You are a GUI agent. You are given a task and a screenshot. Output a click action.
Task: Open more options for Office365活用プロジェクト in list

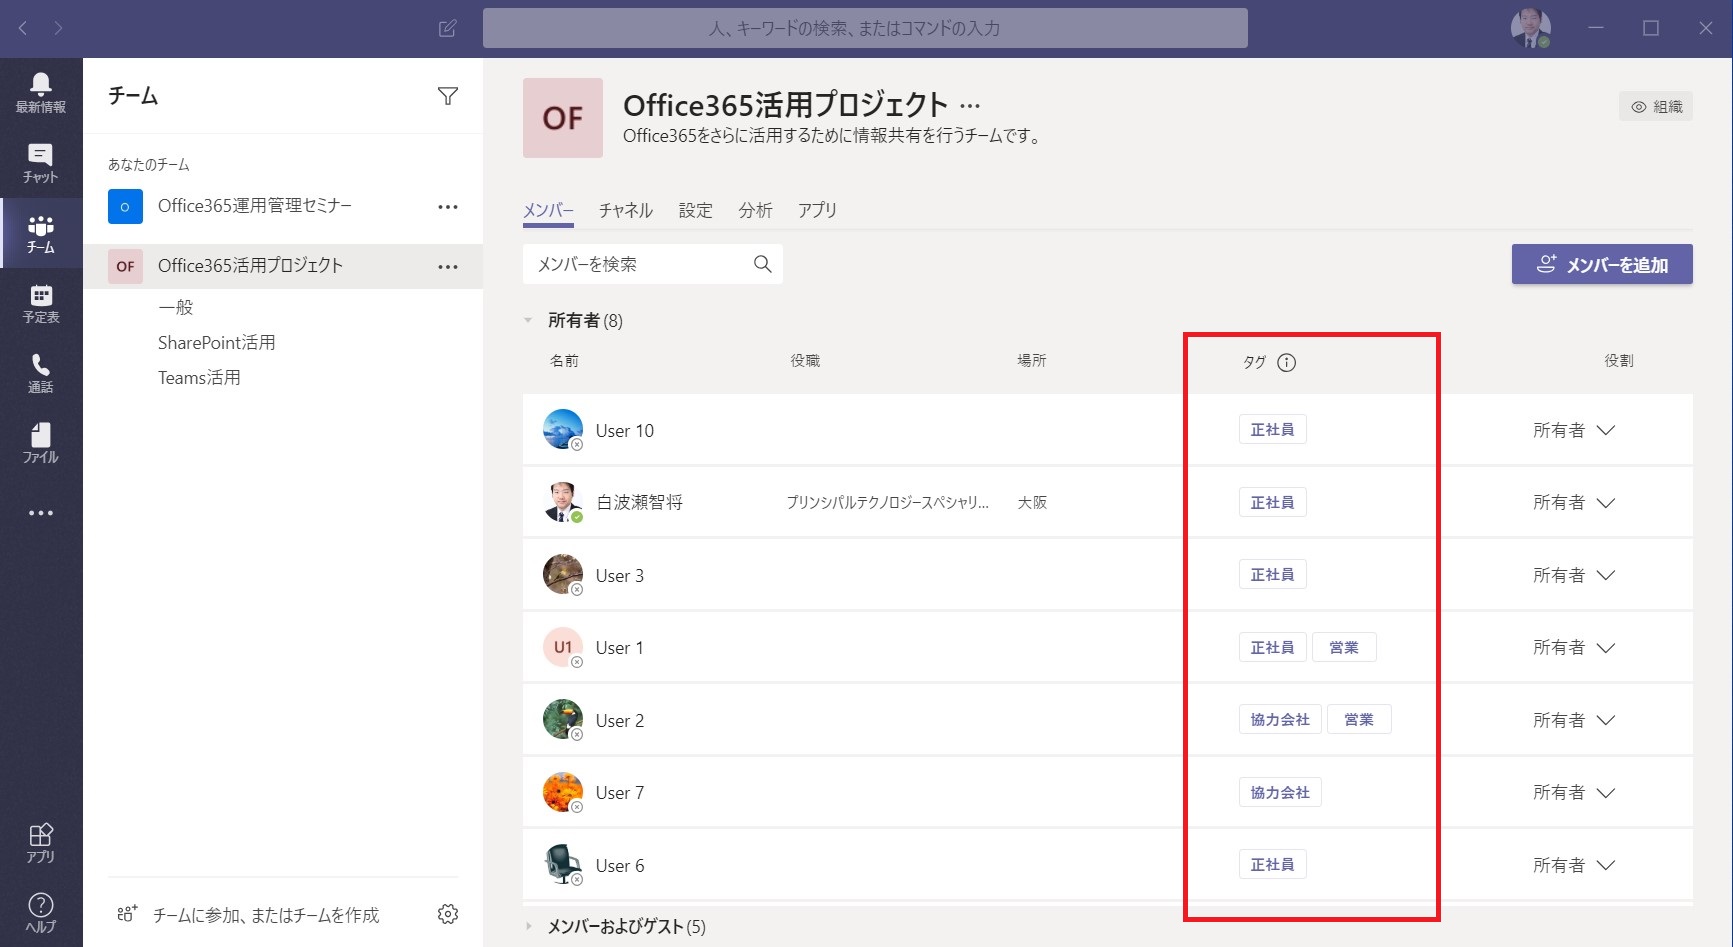pyautogui.click(x=448, y=267)
